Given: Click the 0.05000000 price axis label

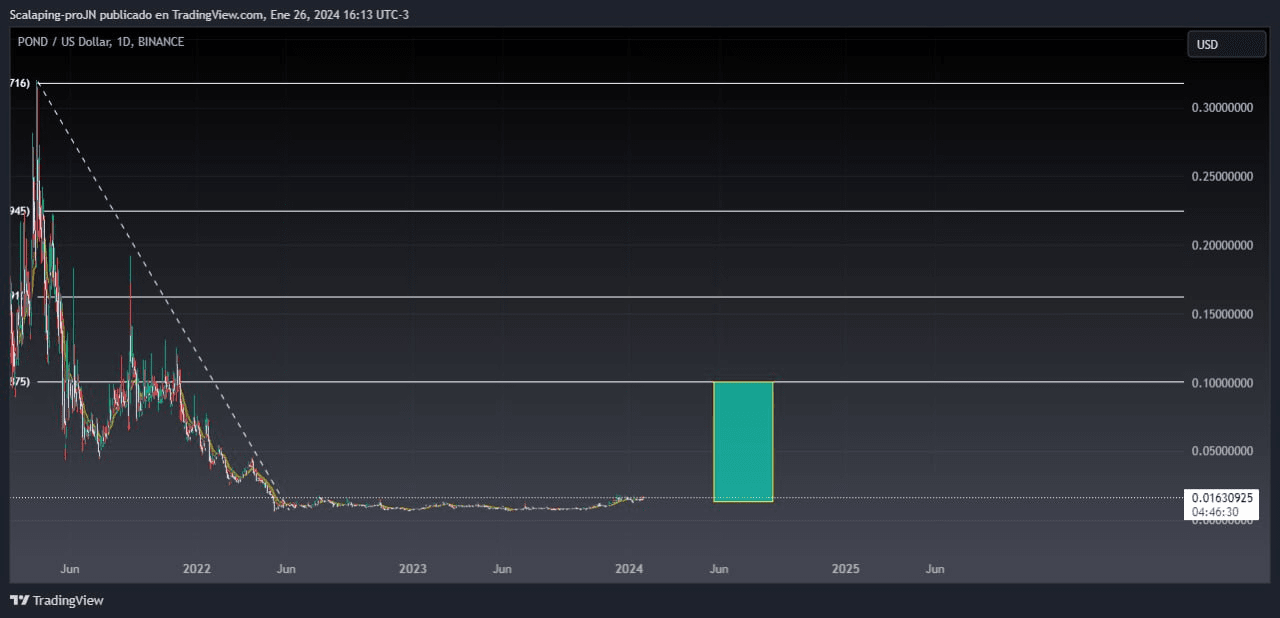Looking at the screenshot, I should [1220, 452].
